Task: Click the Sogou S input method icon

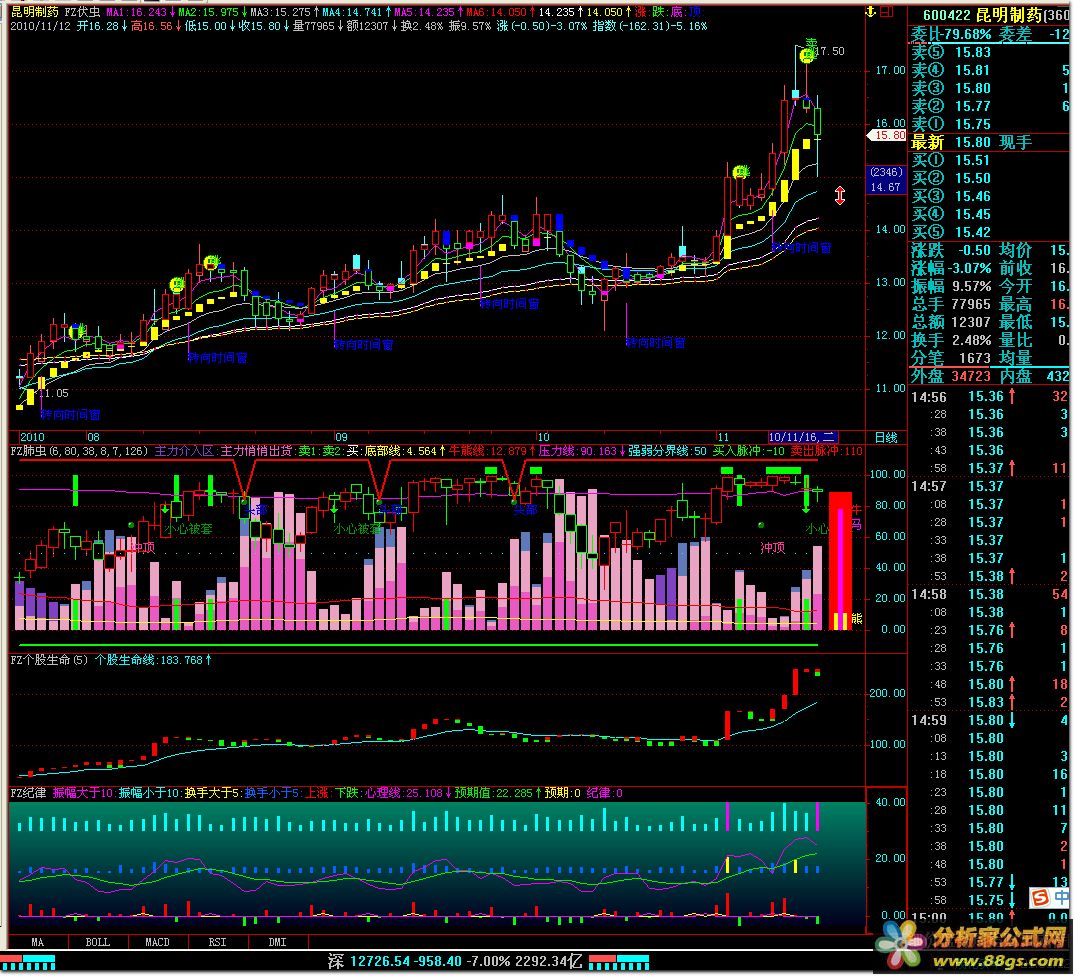Action: click(1040, 897)
